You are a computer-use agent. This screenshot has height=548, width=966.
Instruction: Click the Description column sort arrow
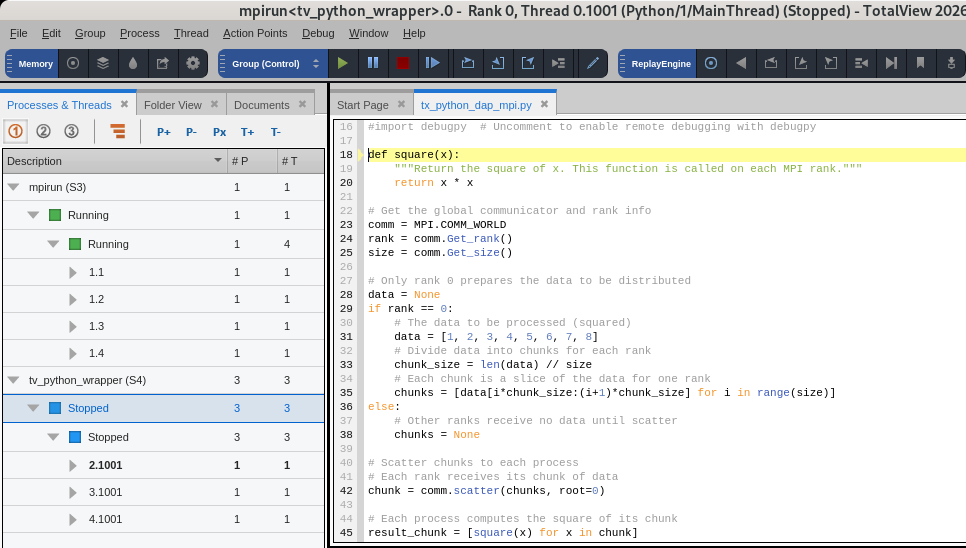point(217,161)
